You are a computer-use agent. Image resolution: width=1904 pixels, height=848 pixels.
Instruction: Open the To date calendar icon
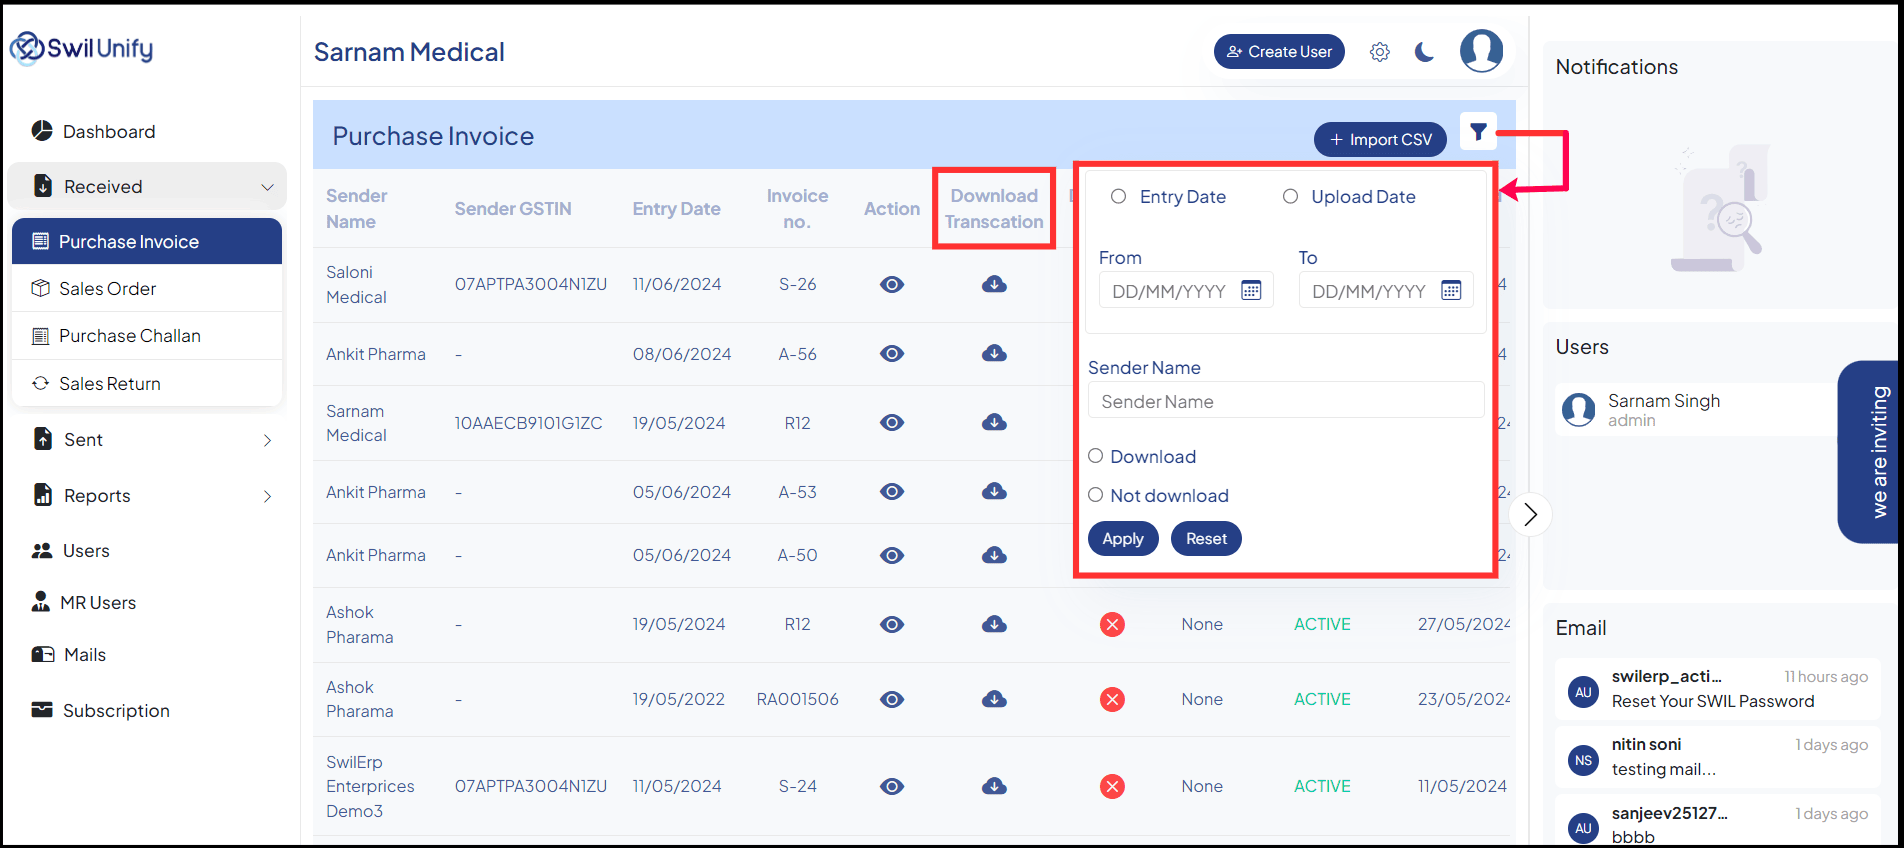pos(1451,290)
